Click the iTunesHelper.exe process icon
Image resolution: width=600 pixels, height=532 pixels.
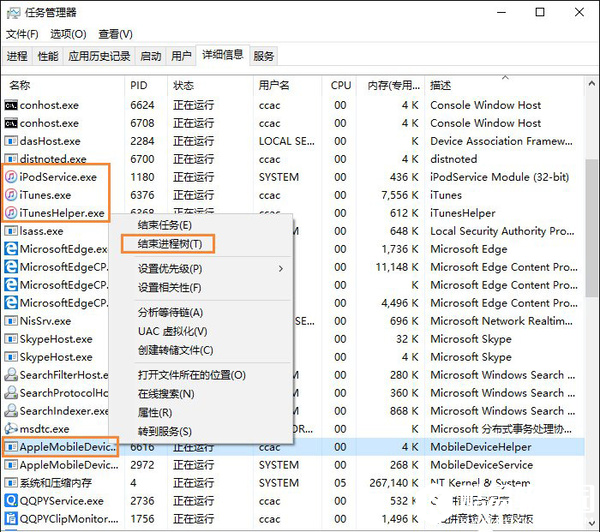click(11, 213)
